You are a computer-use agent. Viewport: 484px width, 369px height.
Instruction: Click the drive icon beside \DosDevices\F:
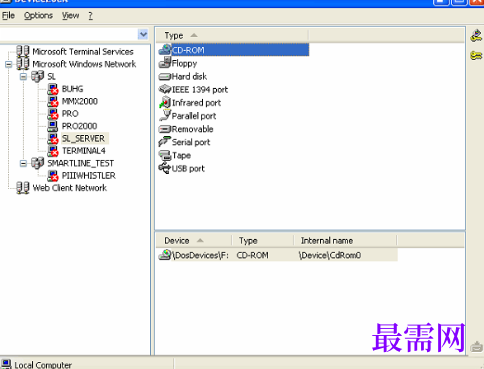click(165, 255)
